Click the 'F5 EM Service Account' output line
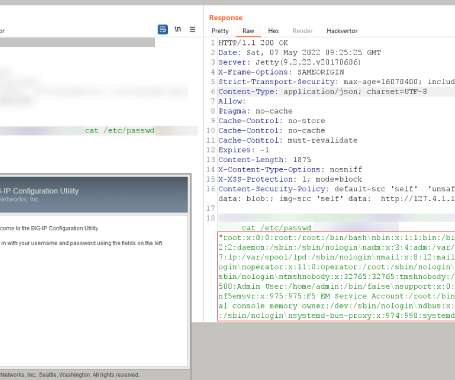455x380 pixels. click(337, 296)
